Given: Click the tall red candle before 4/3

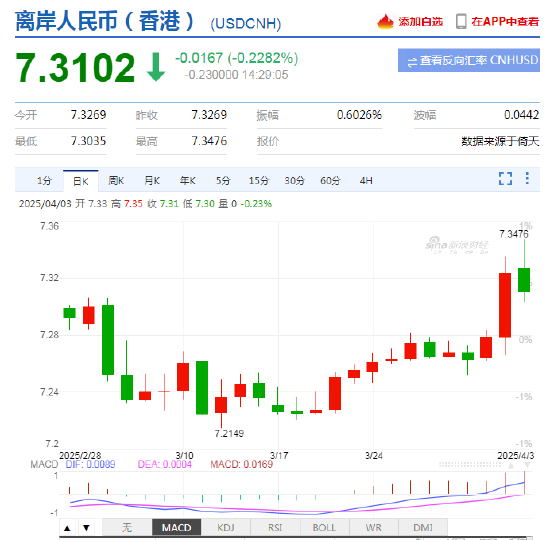Looking at the screenshot, I should click(505, 305).
